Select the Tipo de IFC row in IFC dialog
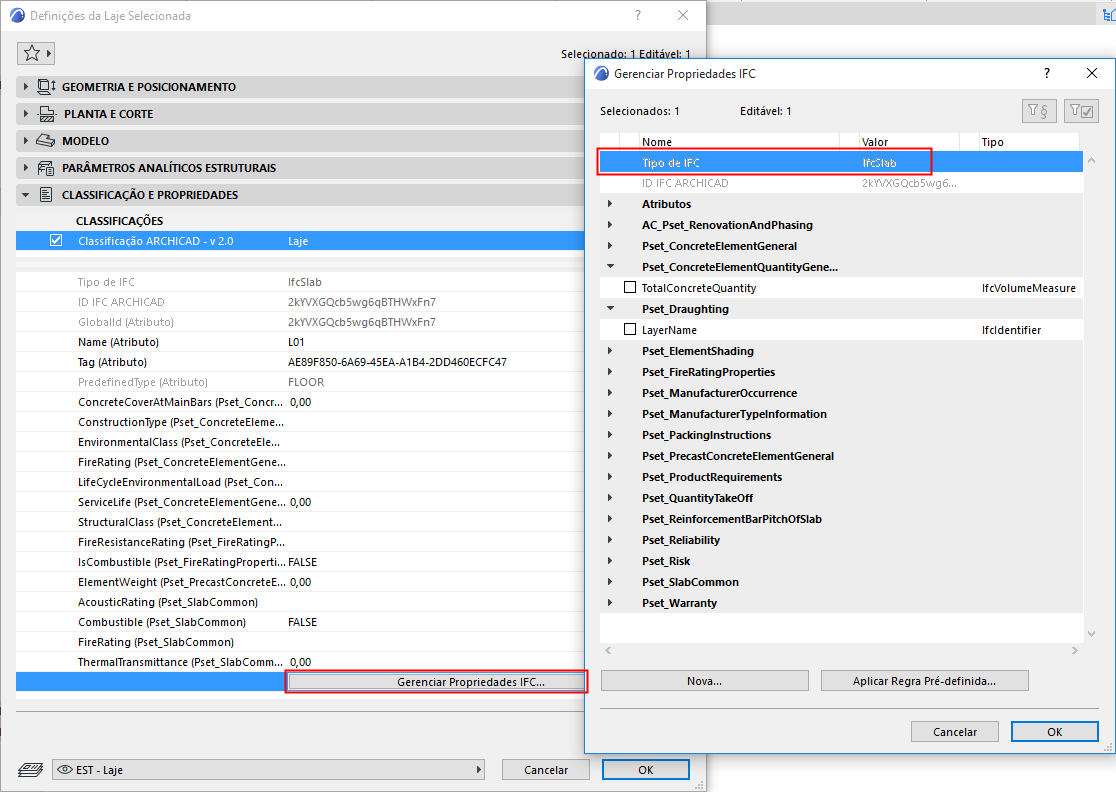Image resolution: width=1116 pixels, height=792 pixels. click(841, 162)
